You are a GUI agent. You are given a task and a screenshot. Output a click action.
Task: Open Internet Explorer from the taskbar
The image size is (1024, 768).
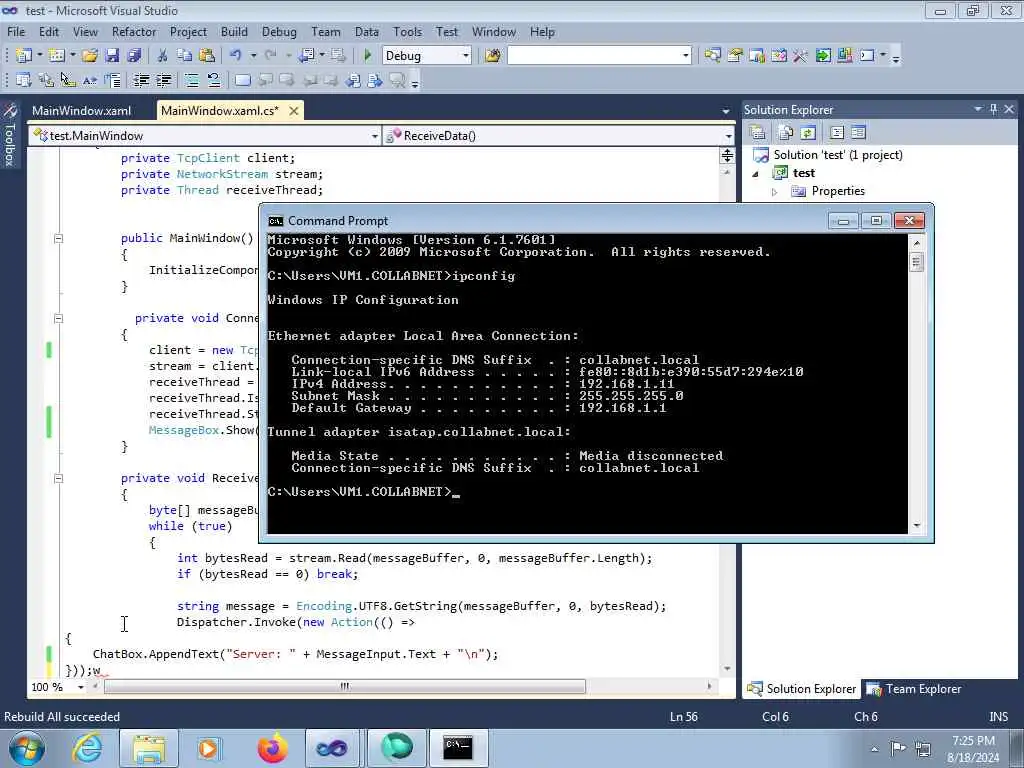88,748
